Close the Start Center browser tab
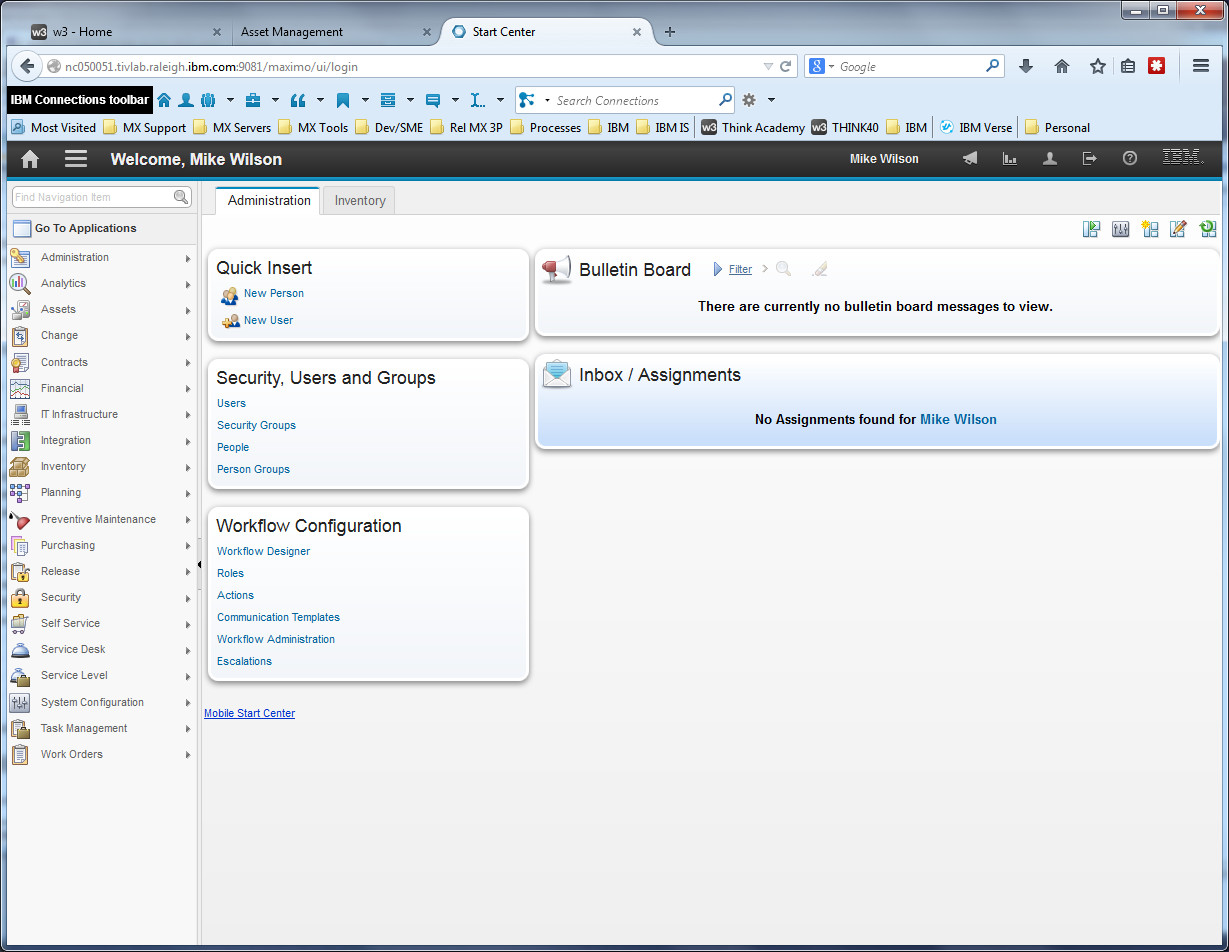This screenshot has height=952, width=1229. (637, 32)
